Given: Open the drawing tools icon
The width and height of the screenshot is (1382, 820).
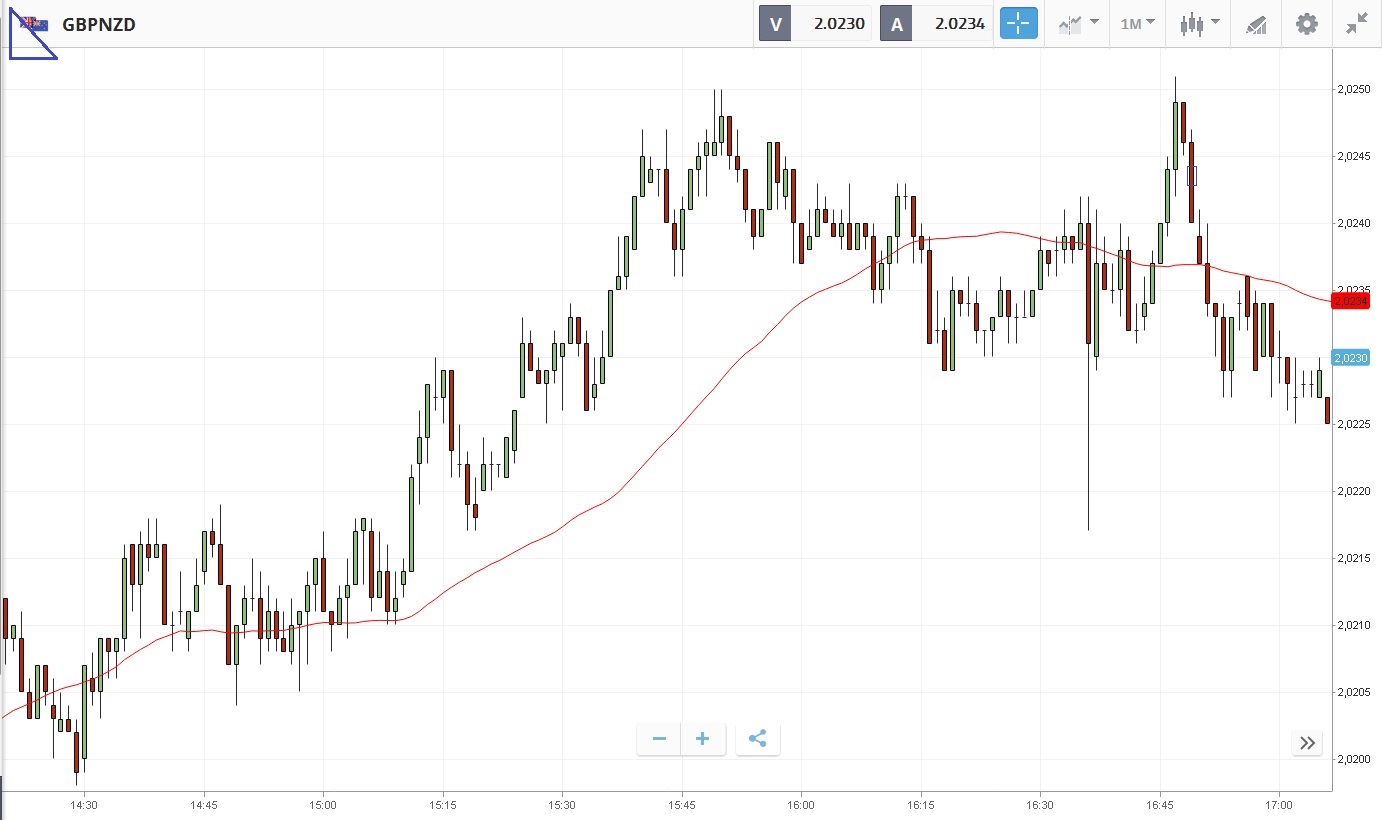Looking at the screenshot, I should click(1256, 24).
